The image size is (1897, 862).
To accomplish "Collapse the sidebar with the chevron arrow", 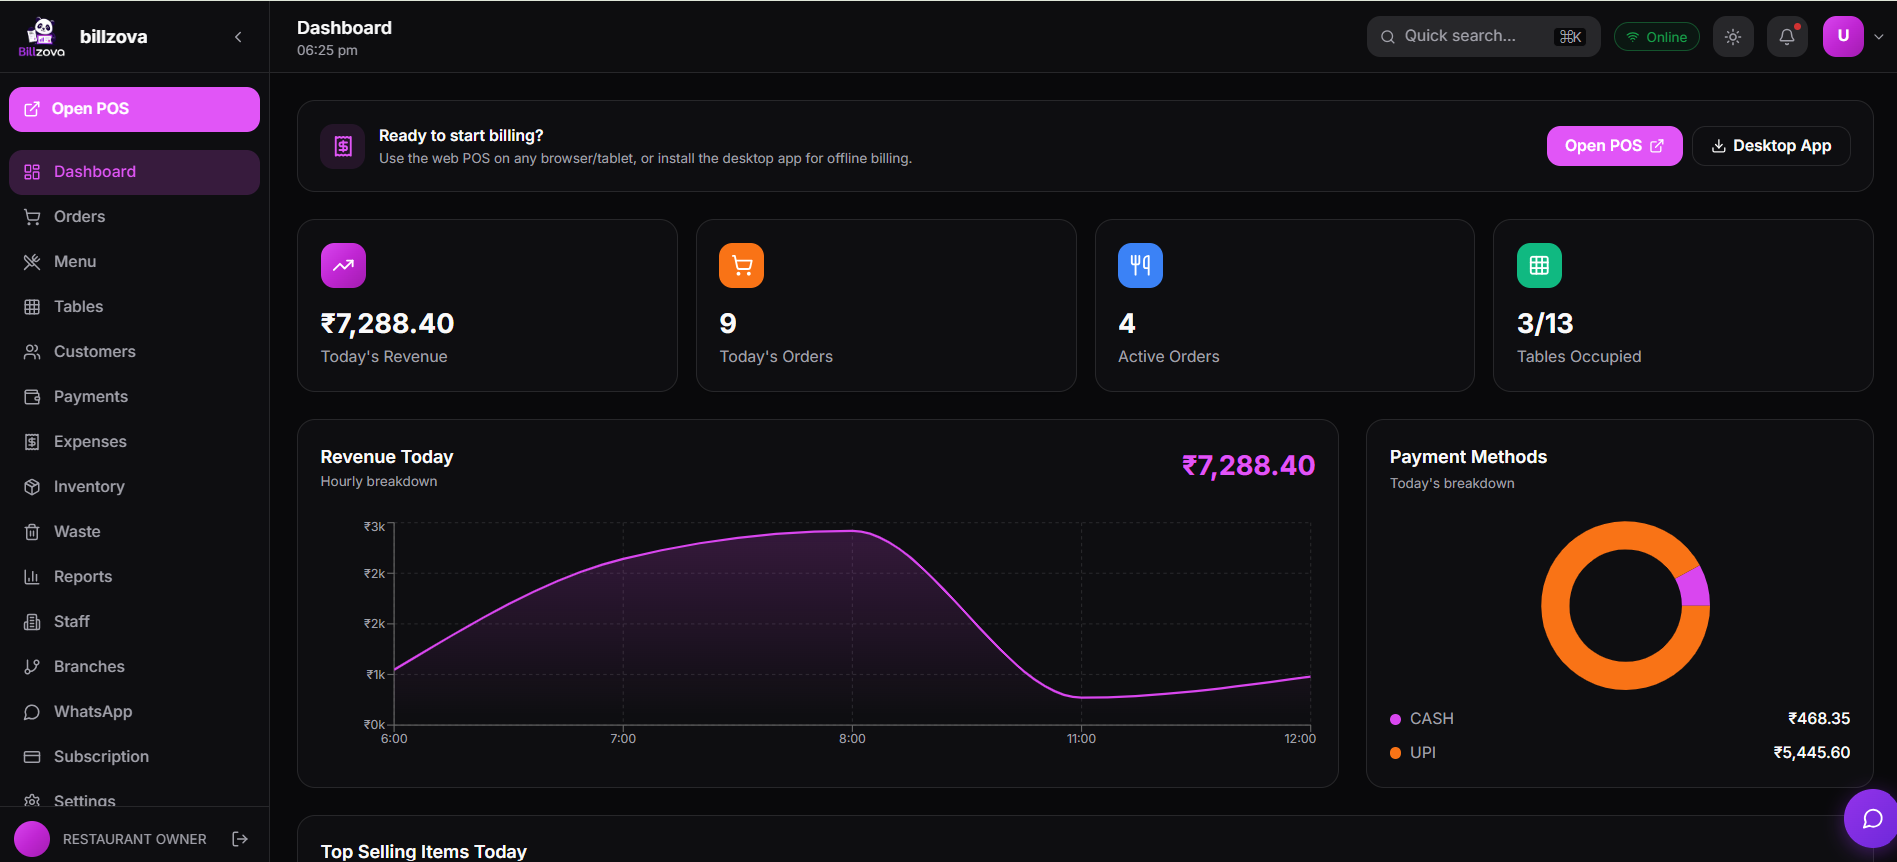I will pyautogui.click(x=238, y=37).
